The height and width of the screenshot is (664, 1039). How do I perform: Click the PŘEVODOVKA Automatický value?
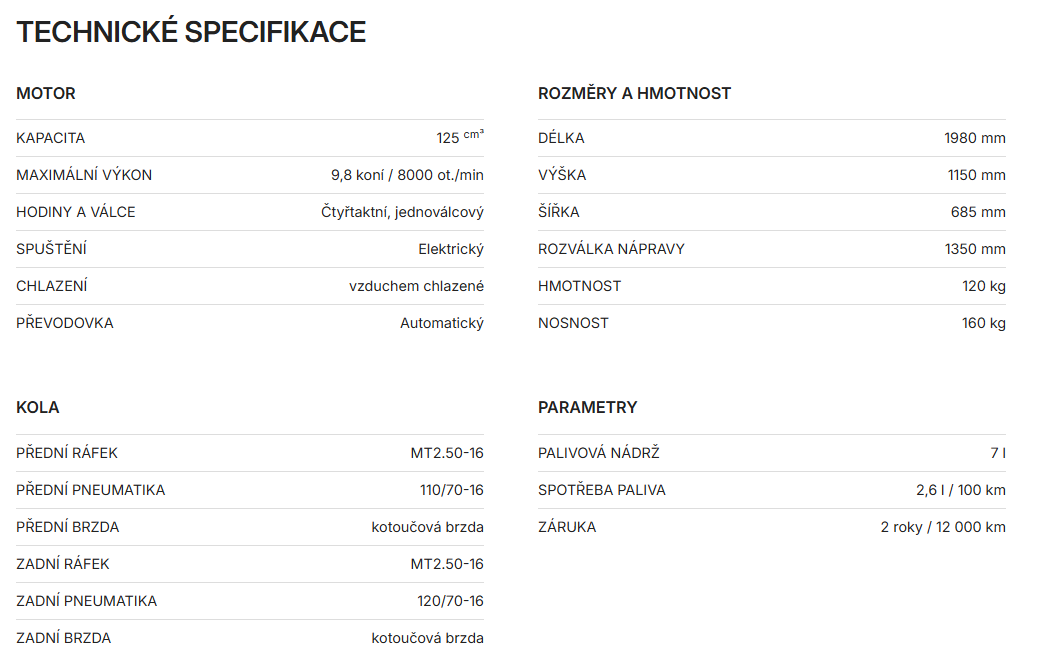click(x=442, y=323)
